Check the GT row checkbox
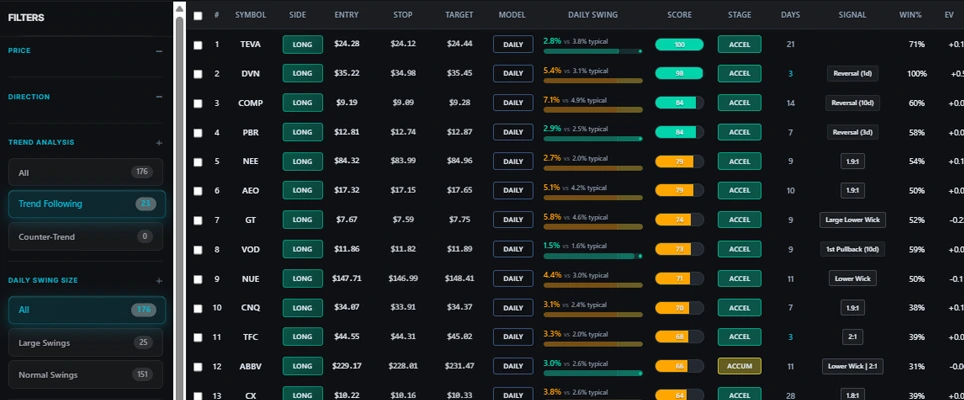Image resolution: width=964 pixels, height=400 pixels. 197,221
